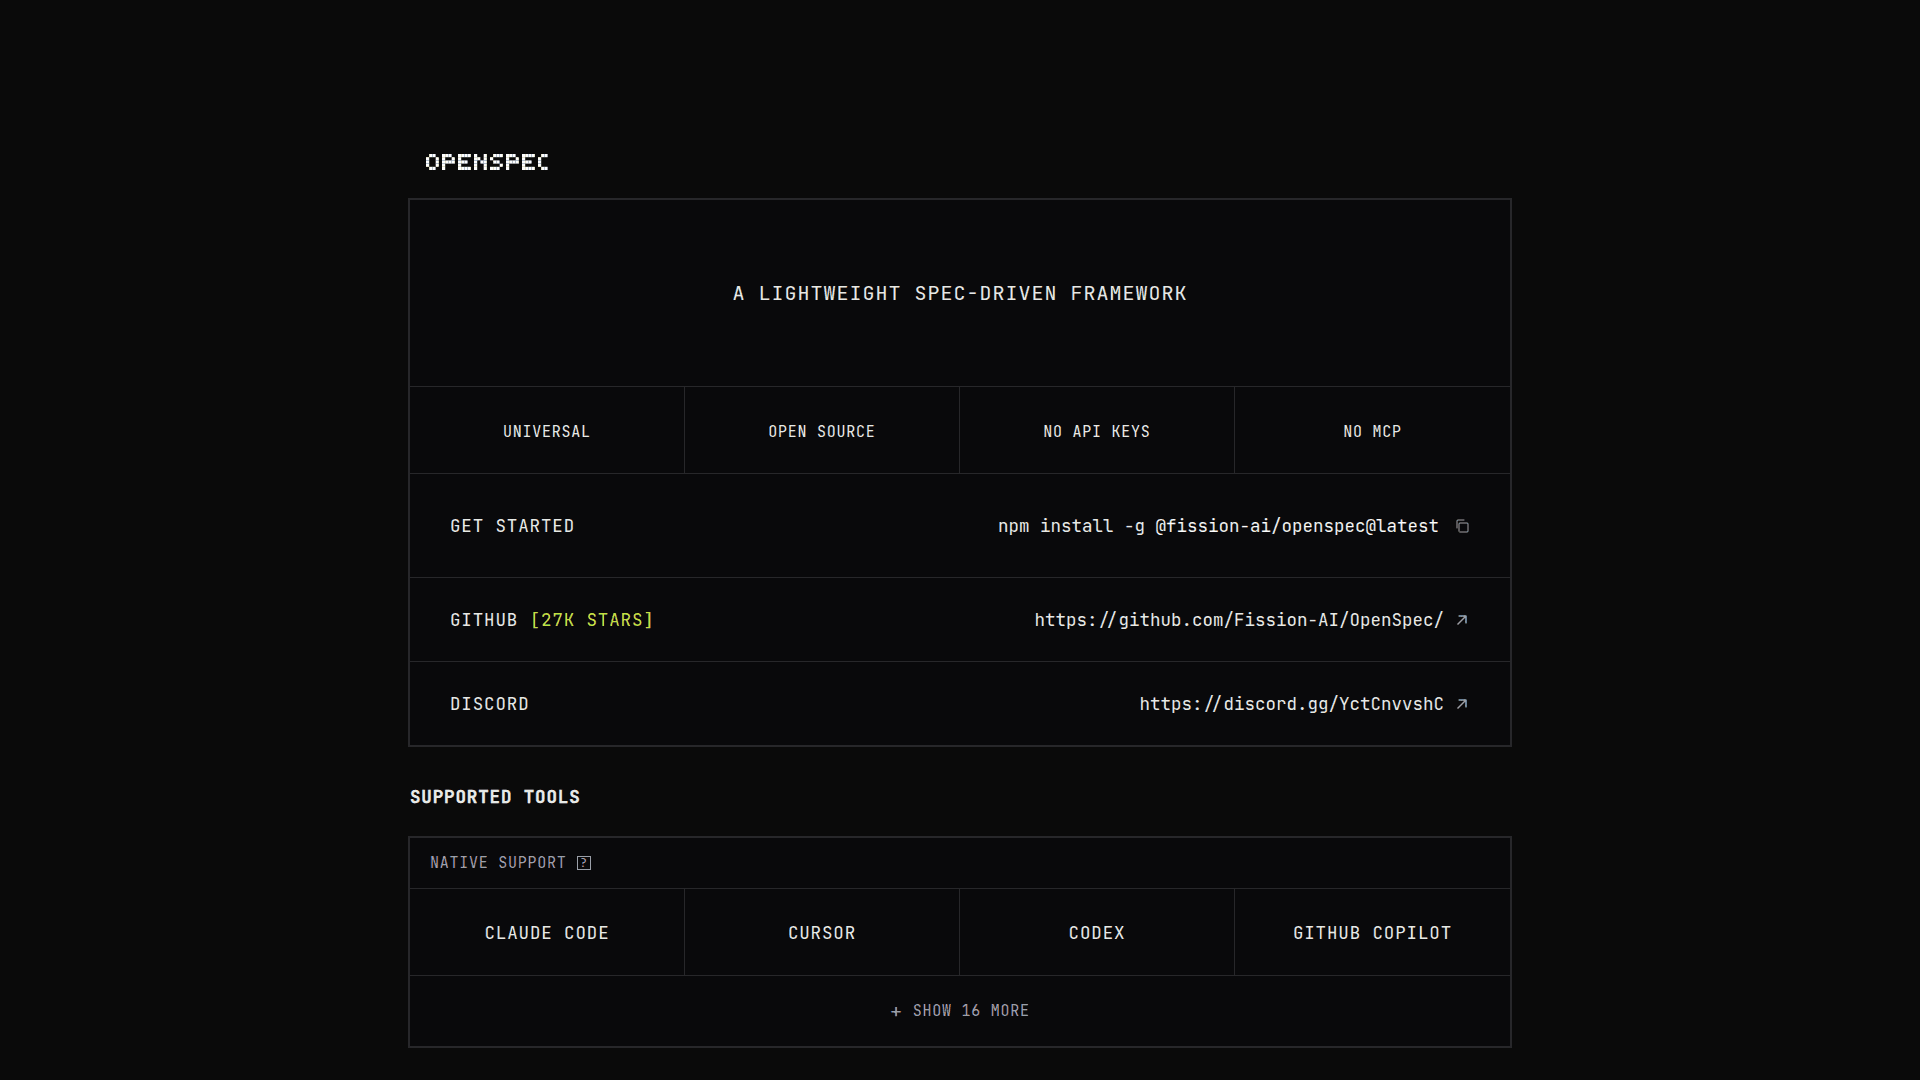Click the Supported Tools heading
Screen dimensions: 1920x1080
495,797
